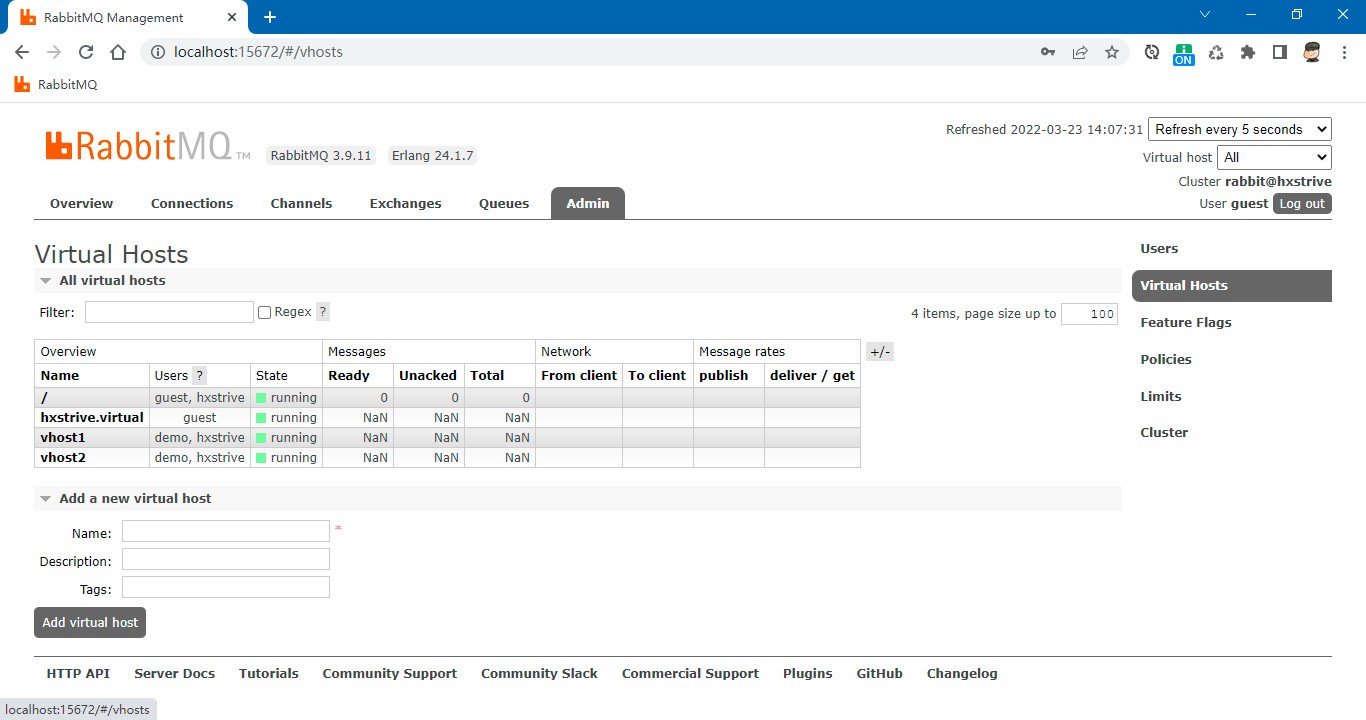The height and width of the screenshot is (720, 1366).
Task: Open the refresh interval dropdown
Action: pos(1240,129)
